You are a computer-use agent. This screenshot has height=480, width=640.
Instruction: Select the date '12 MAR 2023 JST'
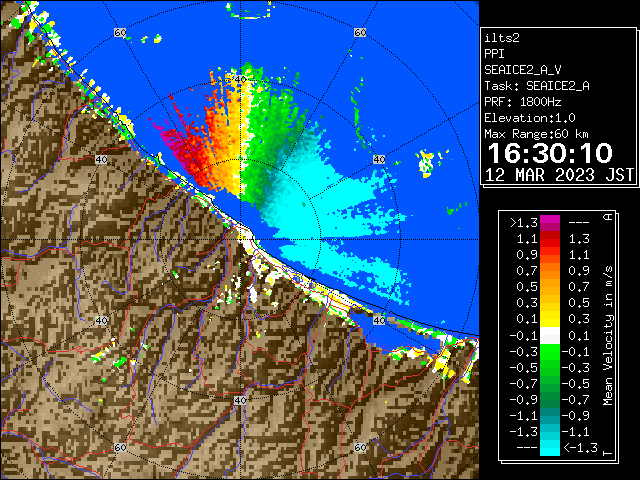[x=559, y=175]
